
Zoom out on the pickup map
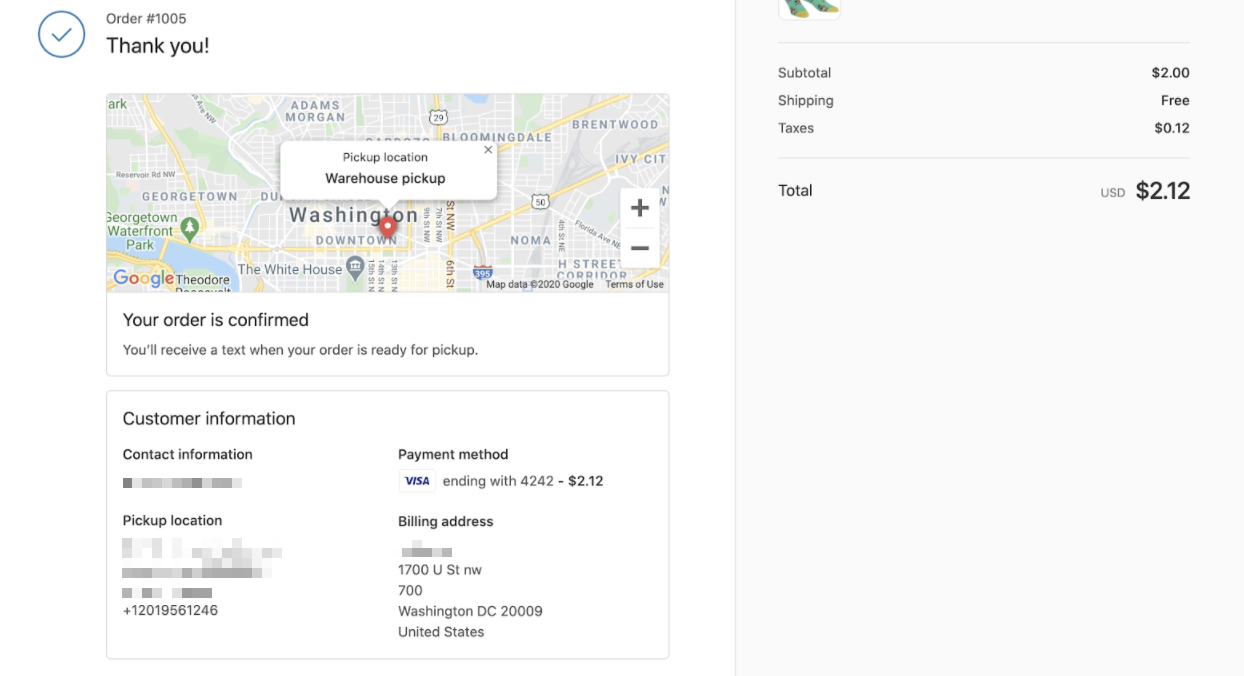[x=640, y=248]
